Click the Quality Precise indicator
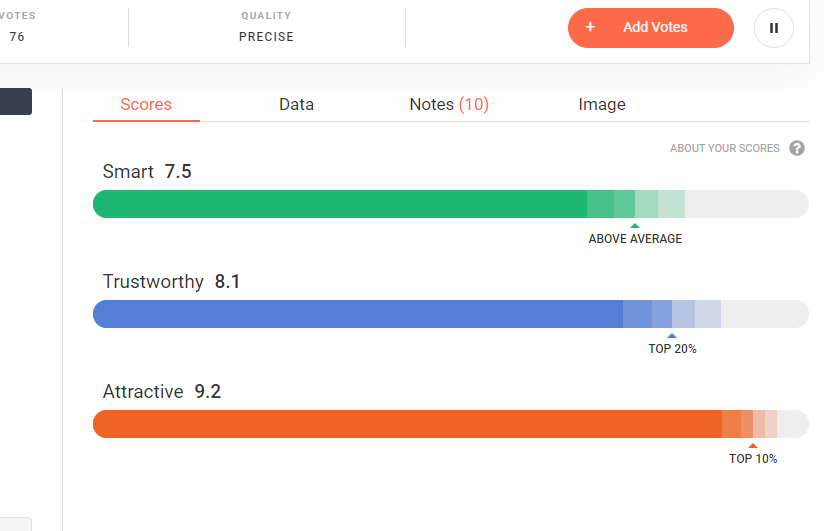The height and width of the screenshot is (531, 824). pos(266,26)
